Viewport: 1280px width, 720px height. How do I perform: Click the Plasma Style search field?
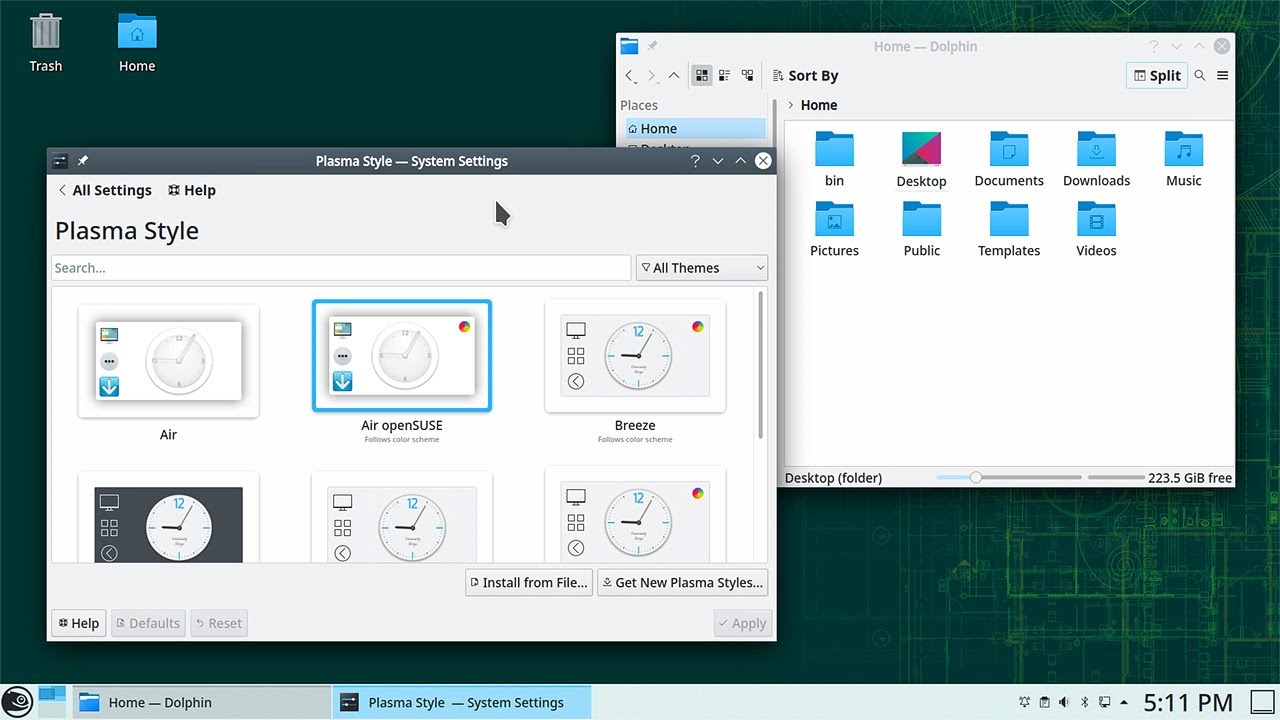341,268
